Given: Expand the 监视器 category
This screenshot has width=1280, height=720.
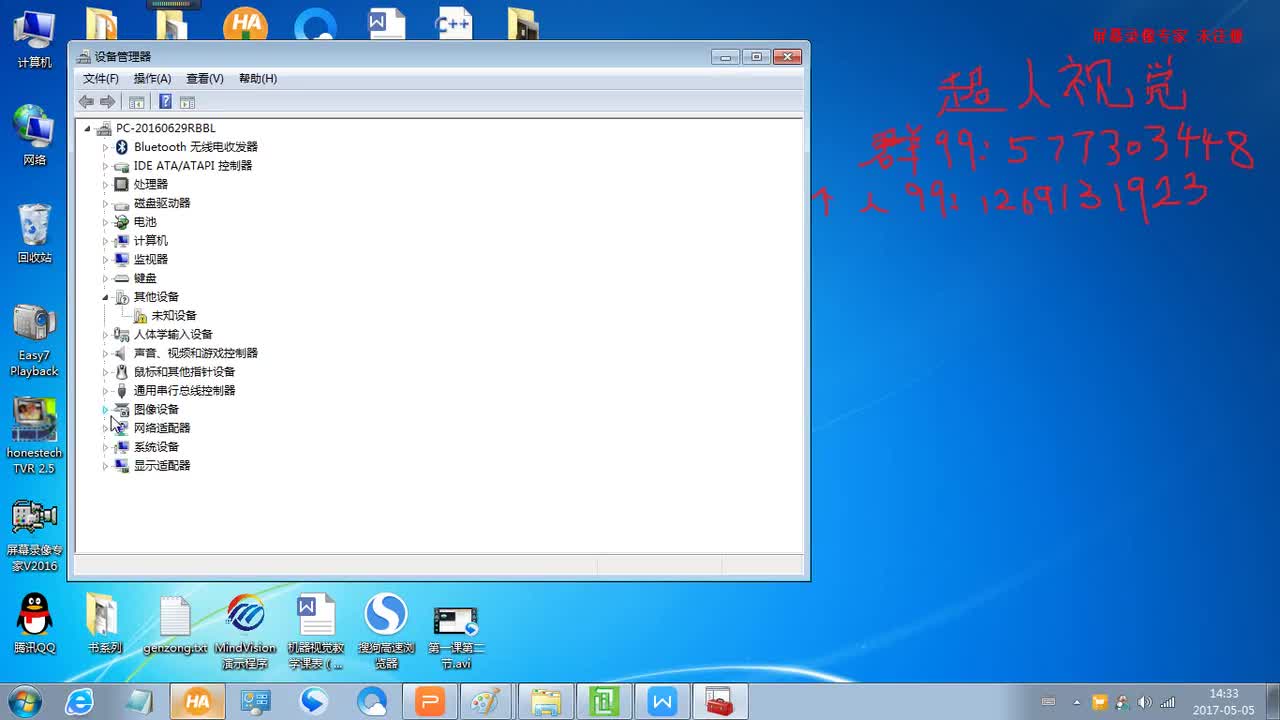Looking at the screenshot, I should tap(105, 259).
